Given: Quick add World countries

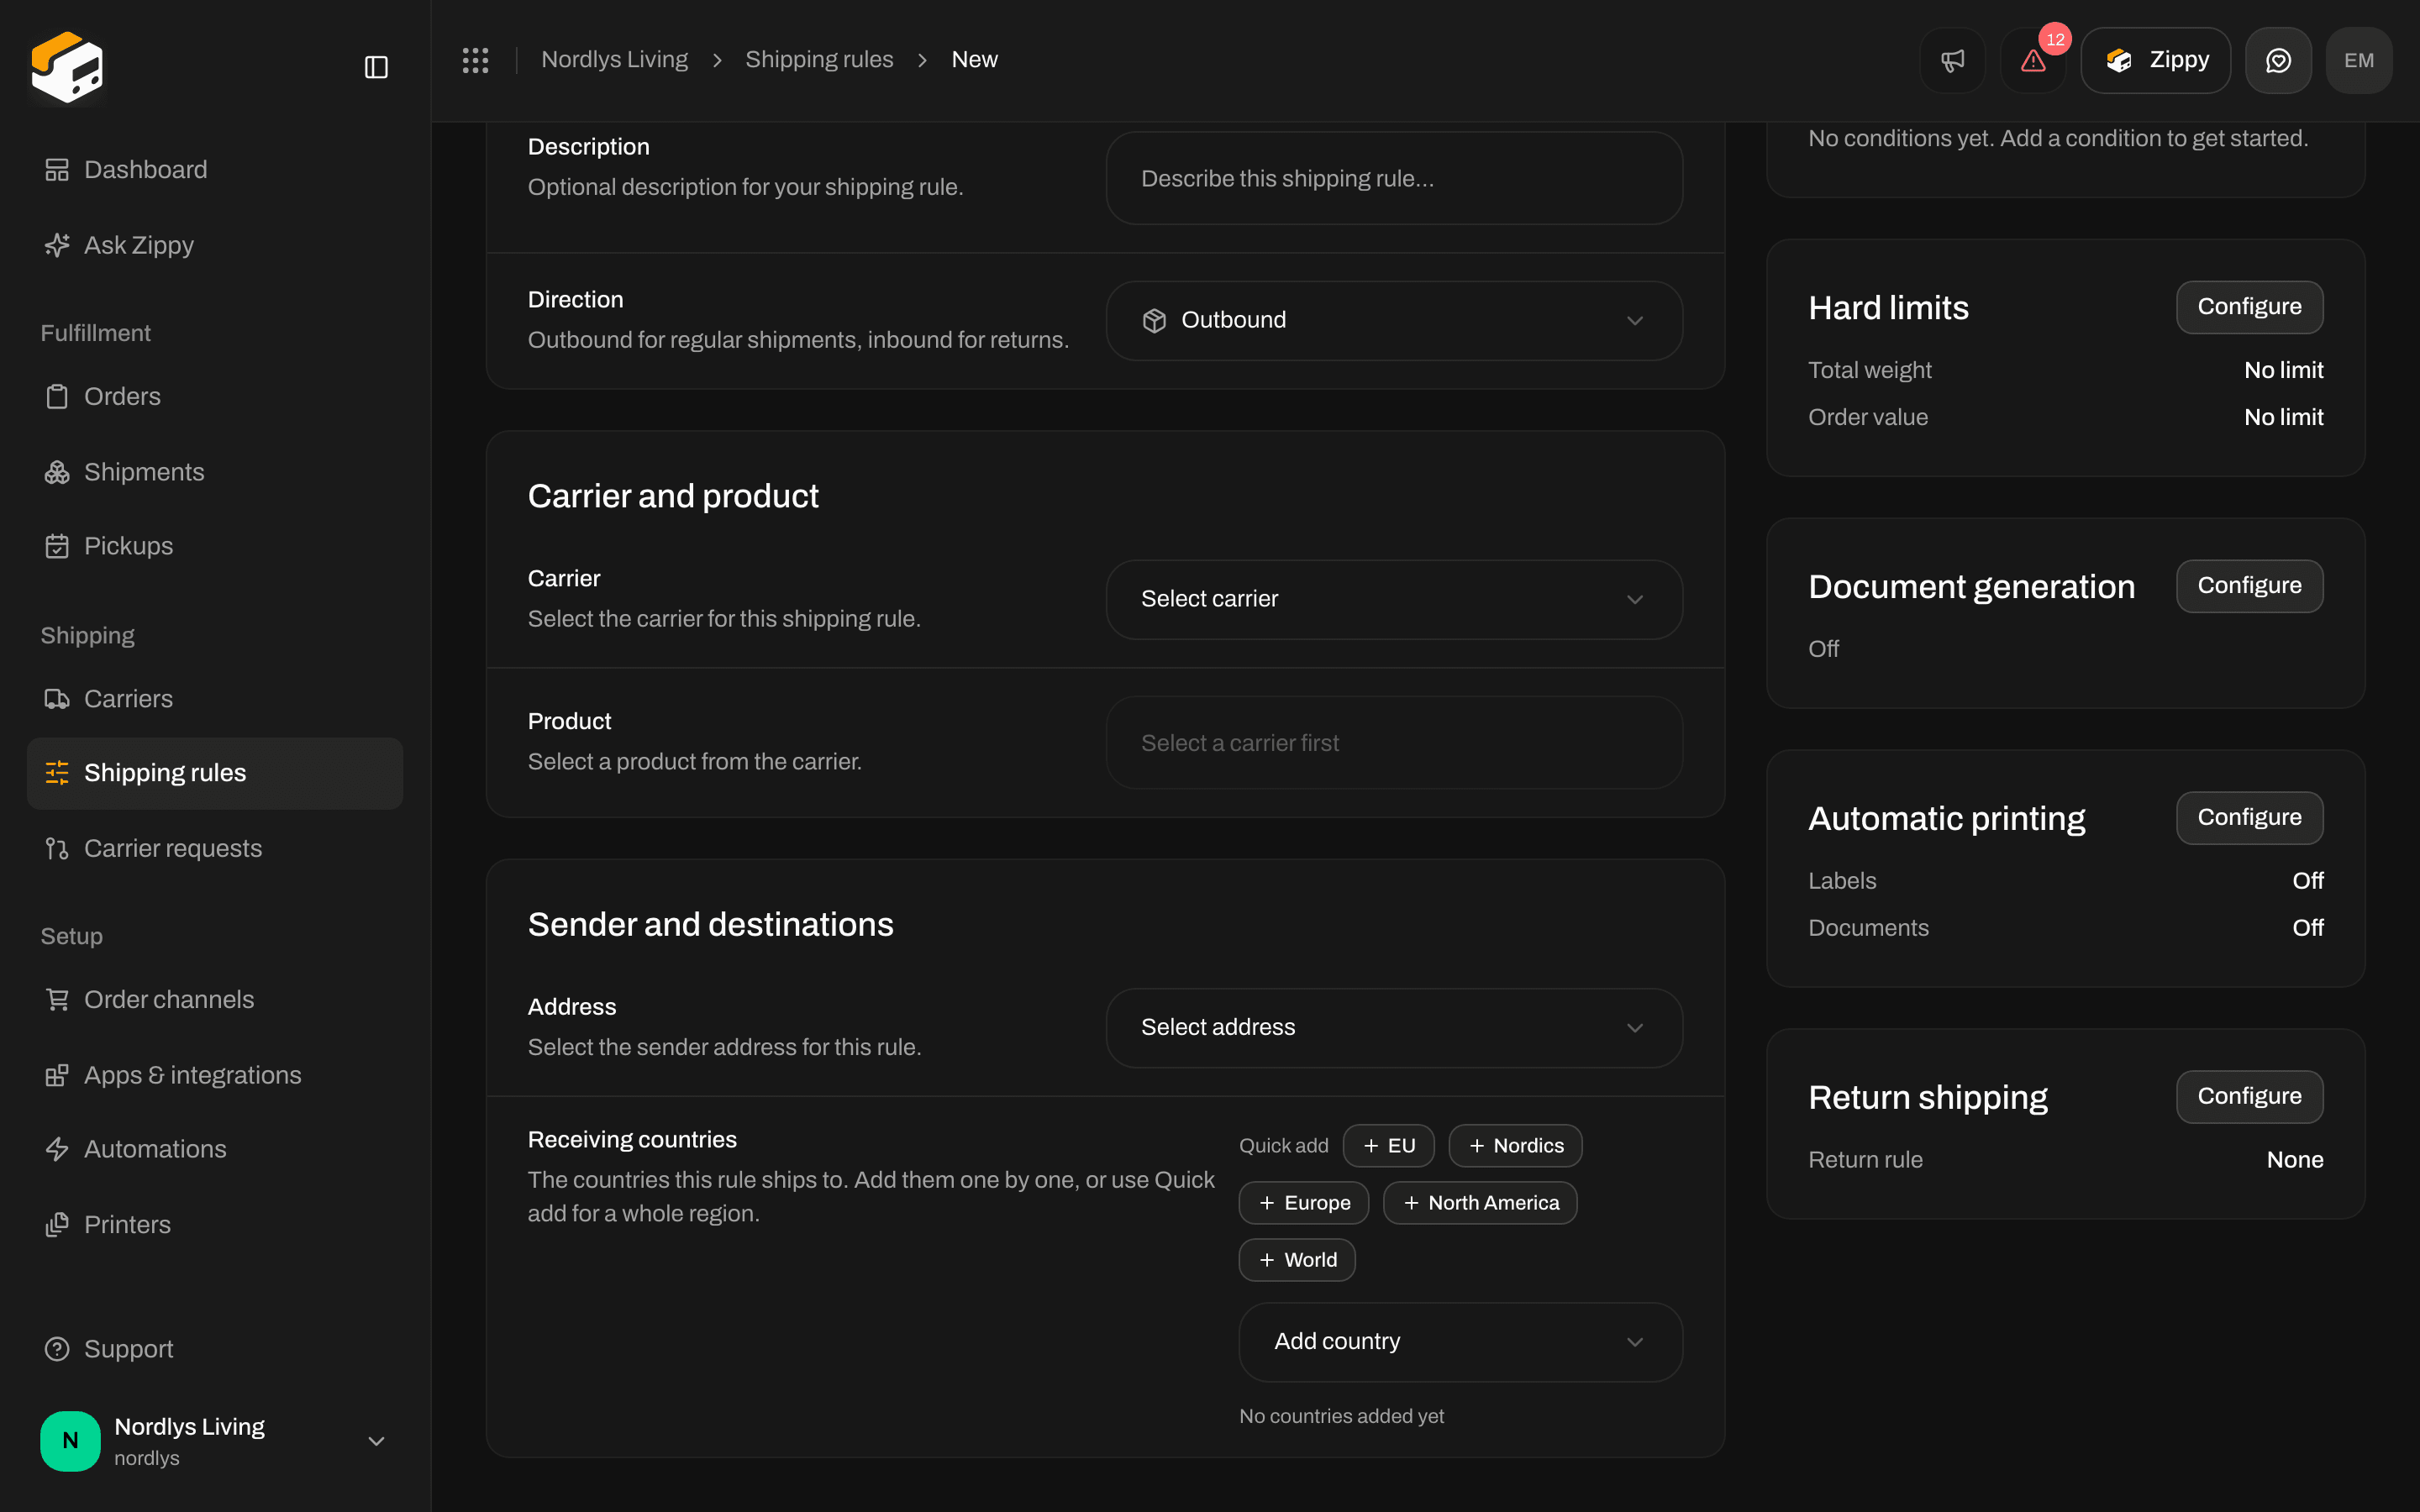Looking at the screenshot, I should (x=1297, y=1260).
